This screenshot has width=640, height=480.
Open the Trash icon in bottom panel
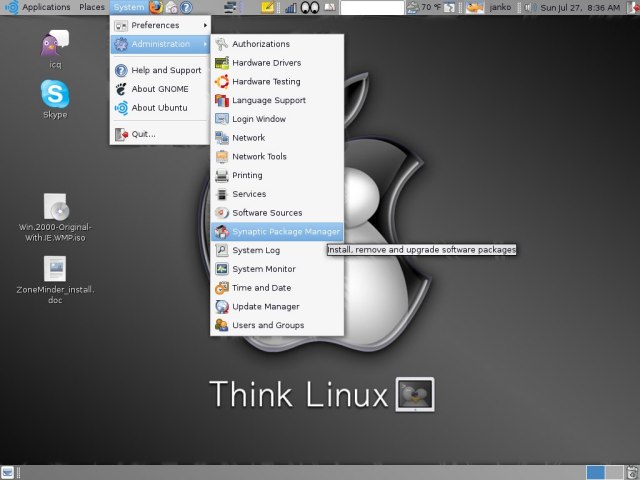tap(632, 472)
